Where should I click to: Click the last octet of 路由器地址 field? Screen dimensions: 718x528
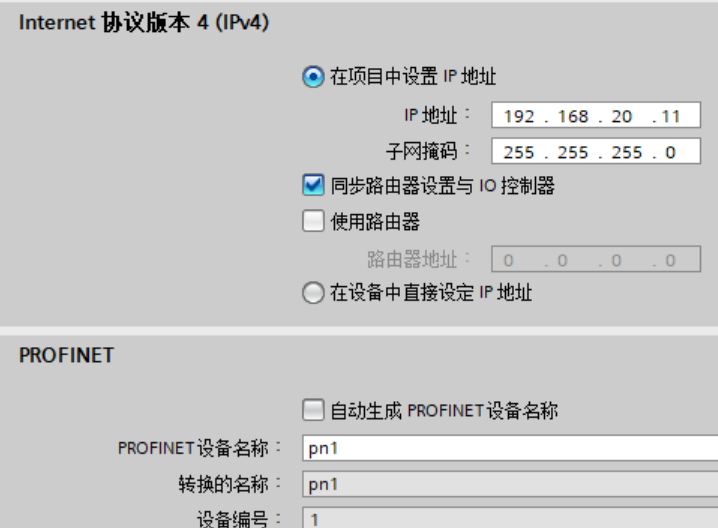(670, 260)
